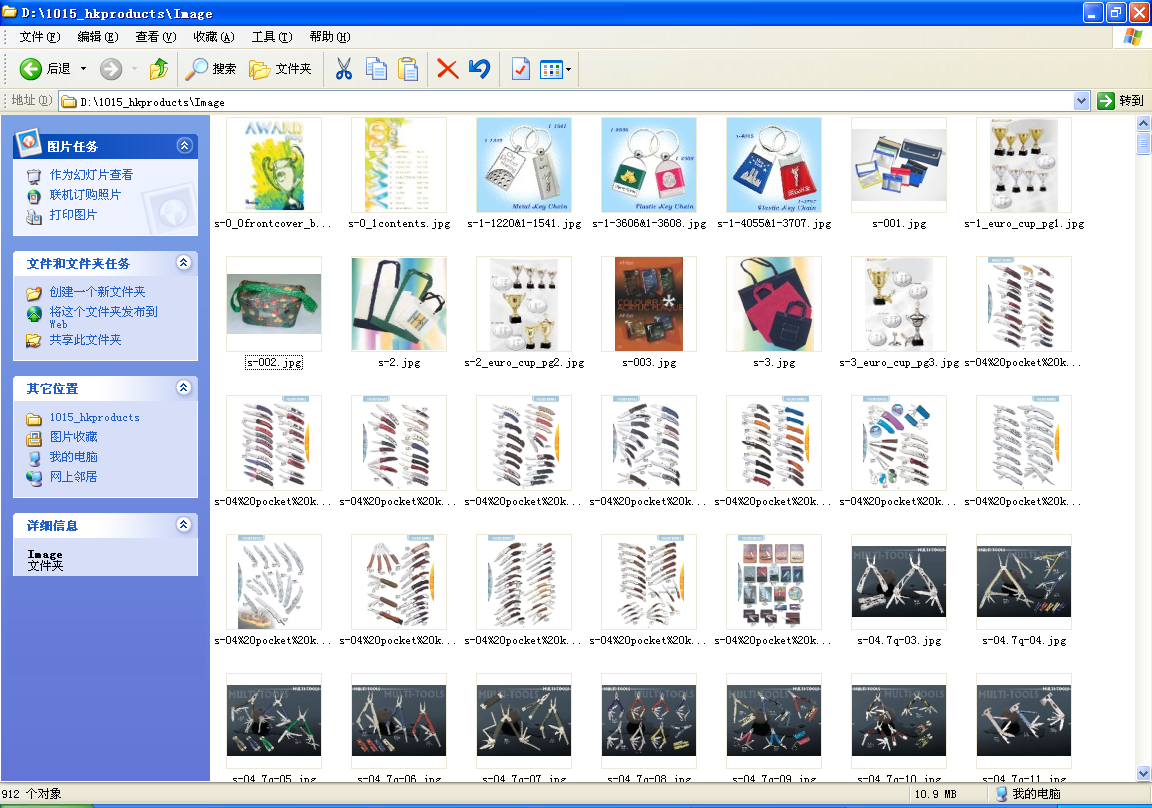This screenshot has width=1152, height=808.
Task: Click the Back (后退) arrow button
Action: tap(32, 69)
